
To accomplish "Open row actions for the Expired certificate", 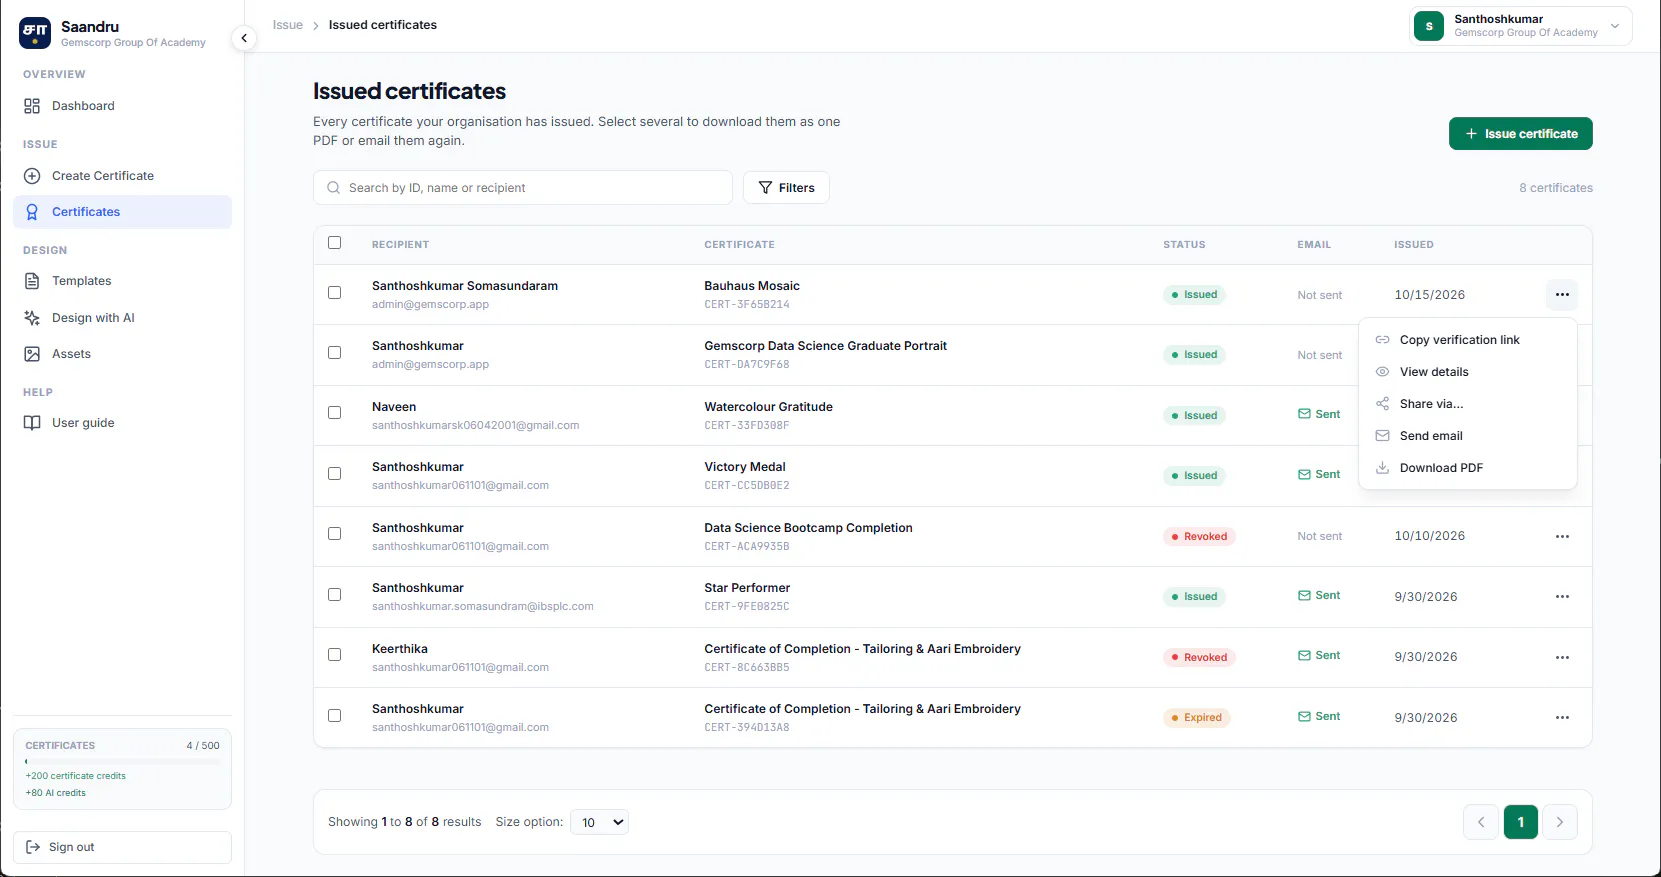I will point(1562,718).
